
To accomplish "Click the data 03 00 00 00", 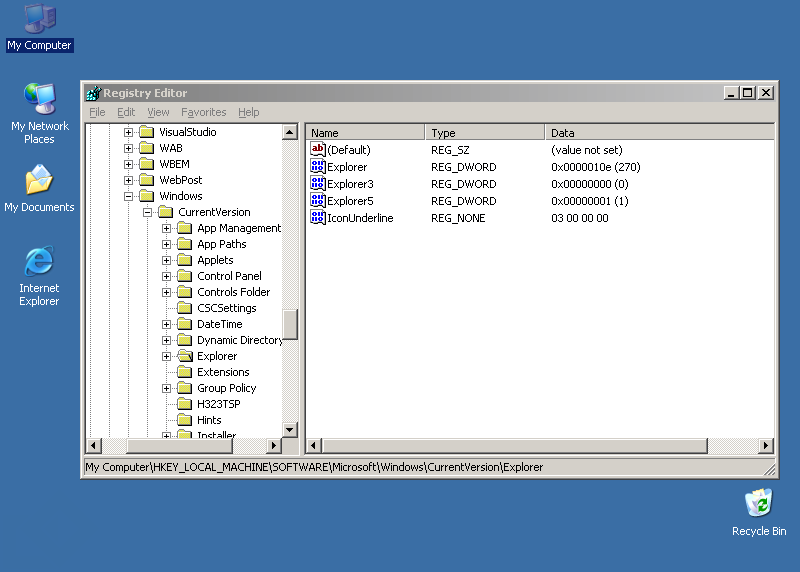I will [580, 218].
